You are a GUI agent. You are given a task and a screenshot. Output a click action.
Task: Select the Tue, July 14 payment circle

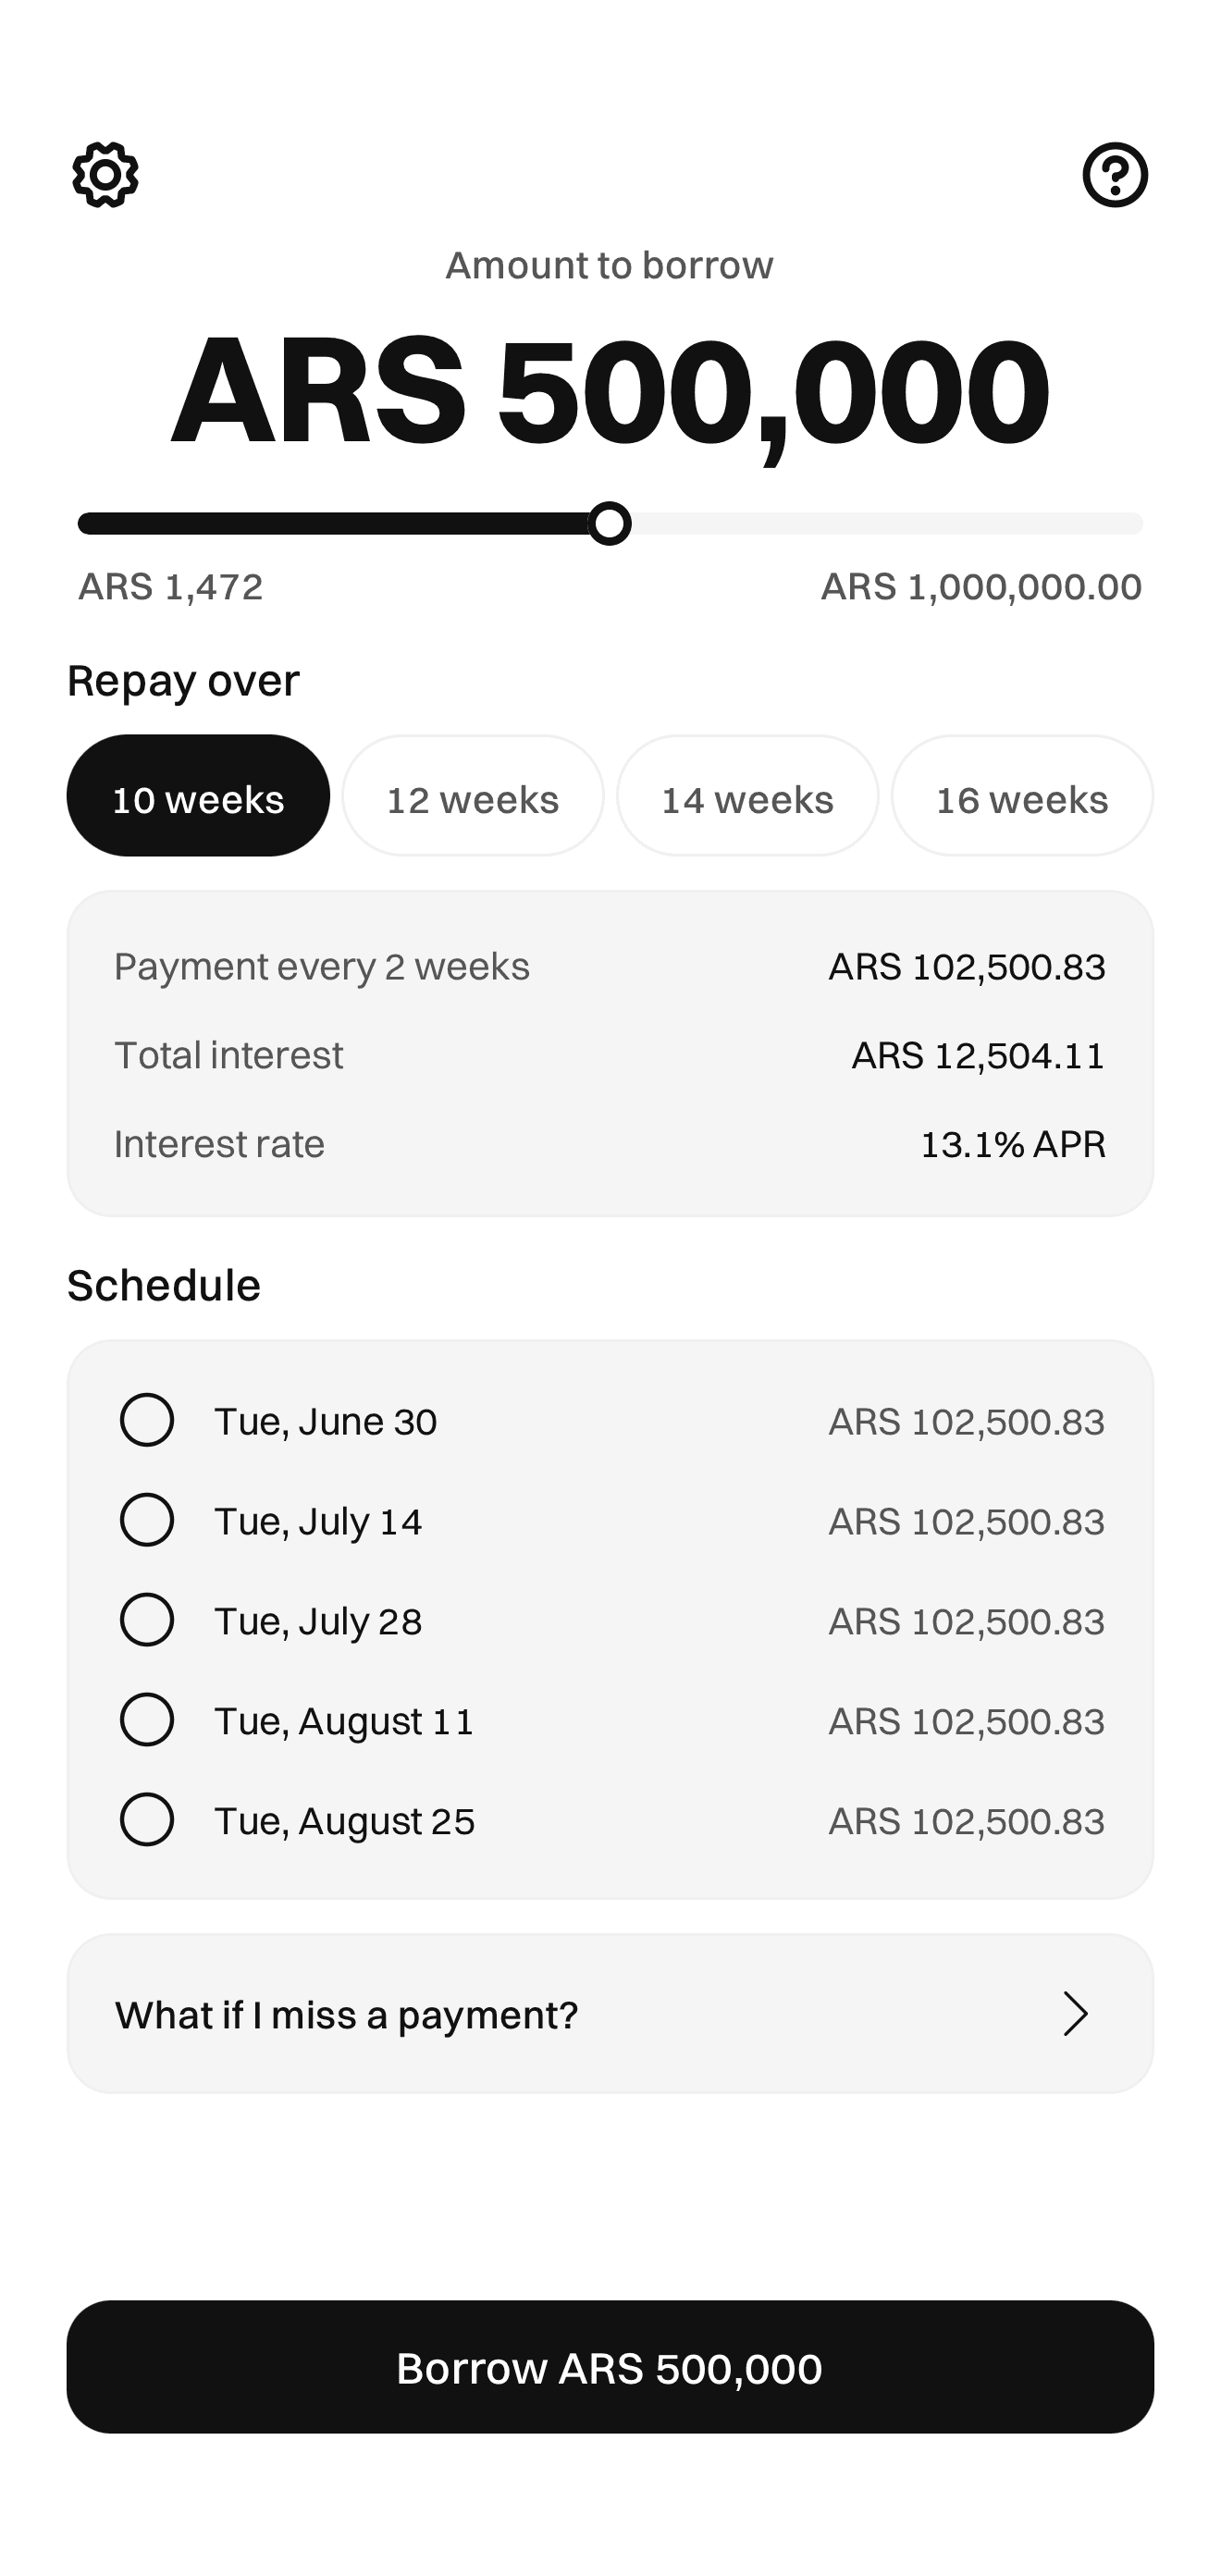coord(147,1520)
